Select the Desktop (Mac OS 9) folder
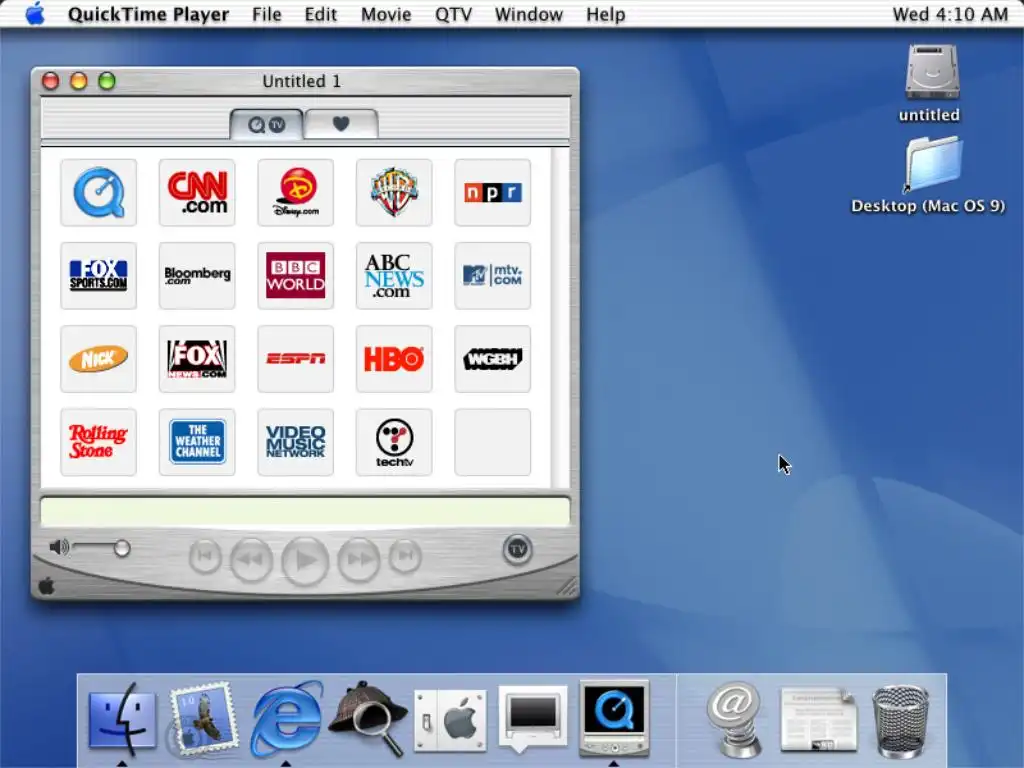1024x768 pixels. (x=933, y=165)
